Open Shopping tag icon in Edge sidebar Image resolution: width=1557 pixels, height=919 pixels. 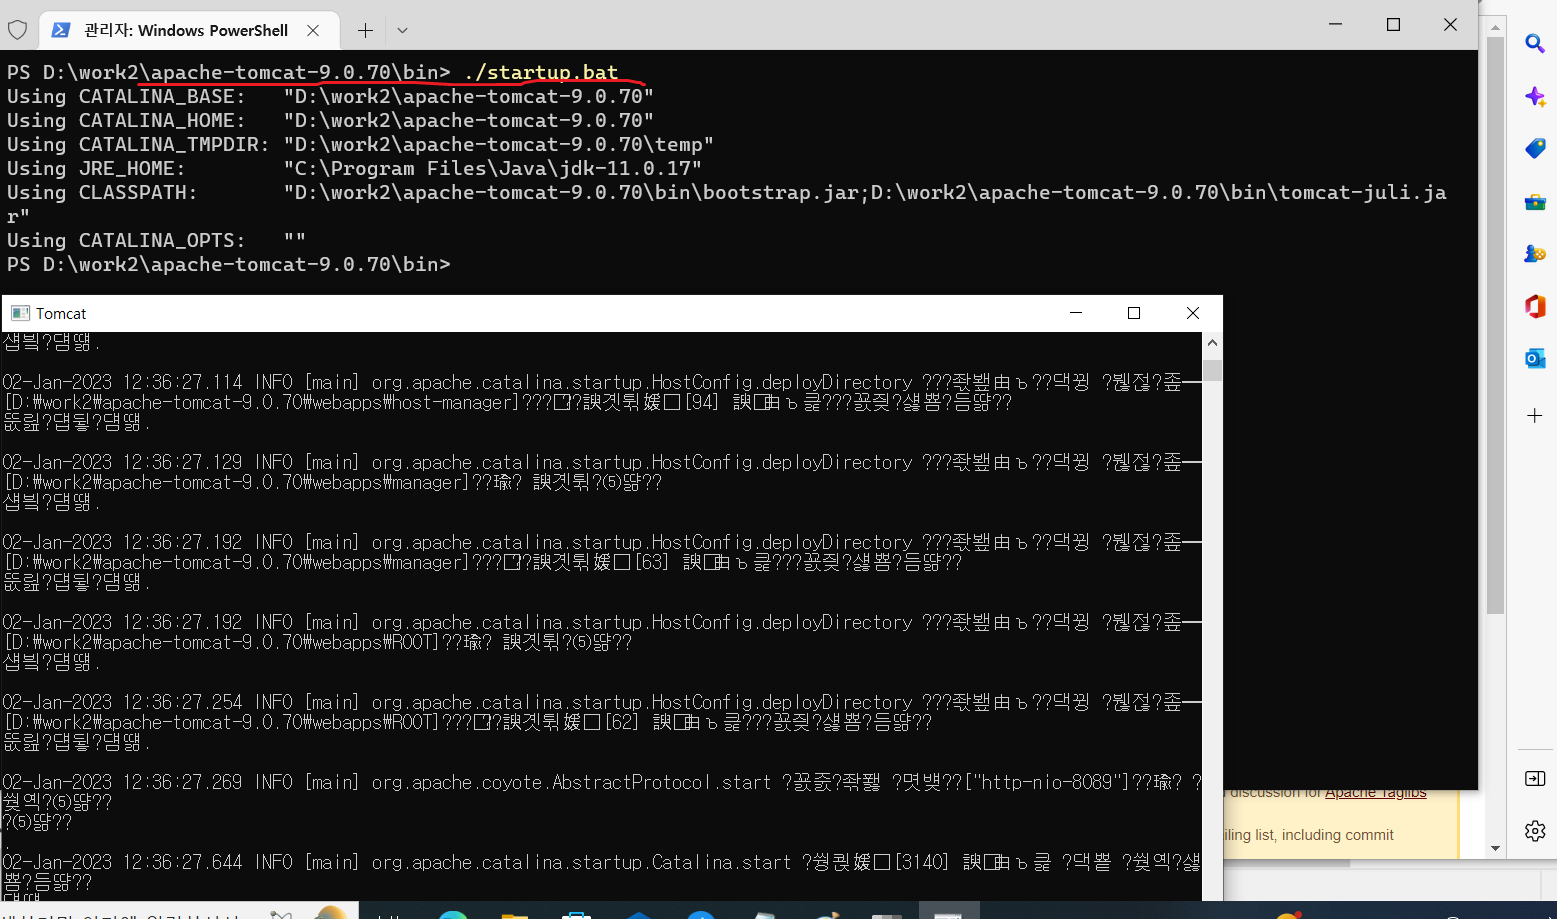coord(1535,148)
